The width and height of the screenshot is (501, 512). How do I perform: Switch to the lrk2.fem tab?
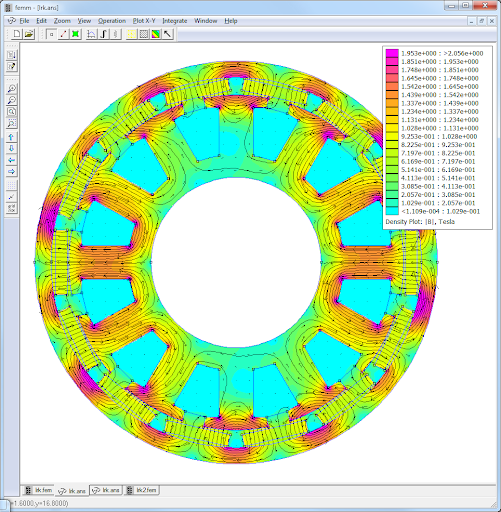tap(142, 490)
